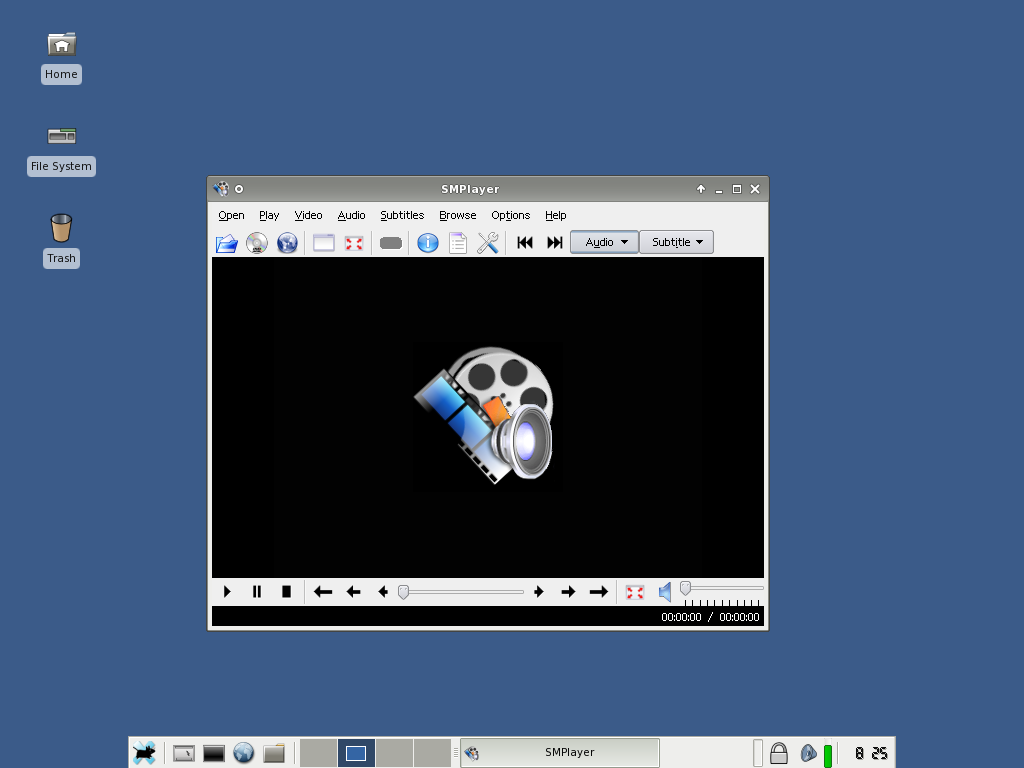Viewport: 1024px width, 768px height.
Task: Launch the web browser globe in the panel
Action: (x=244, y=753)
